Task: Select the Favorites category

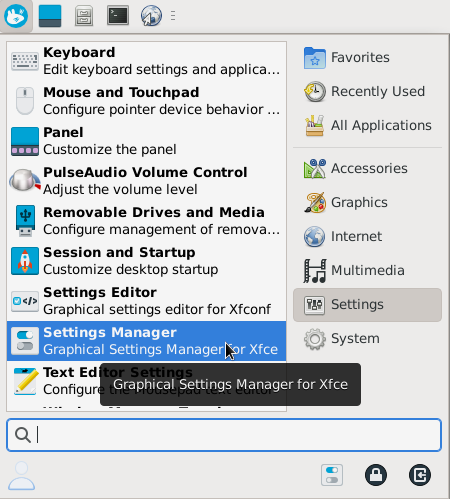Action: pyautogui.click(x=367, y=58)
